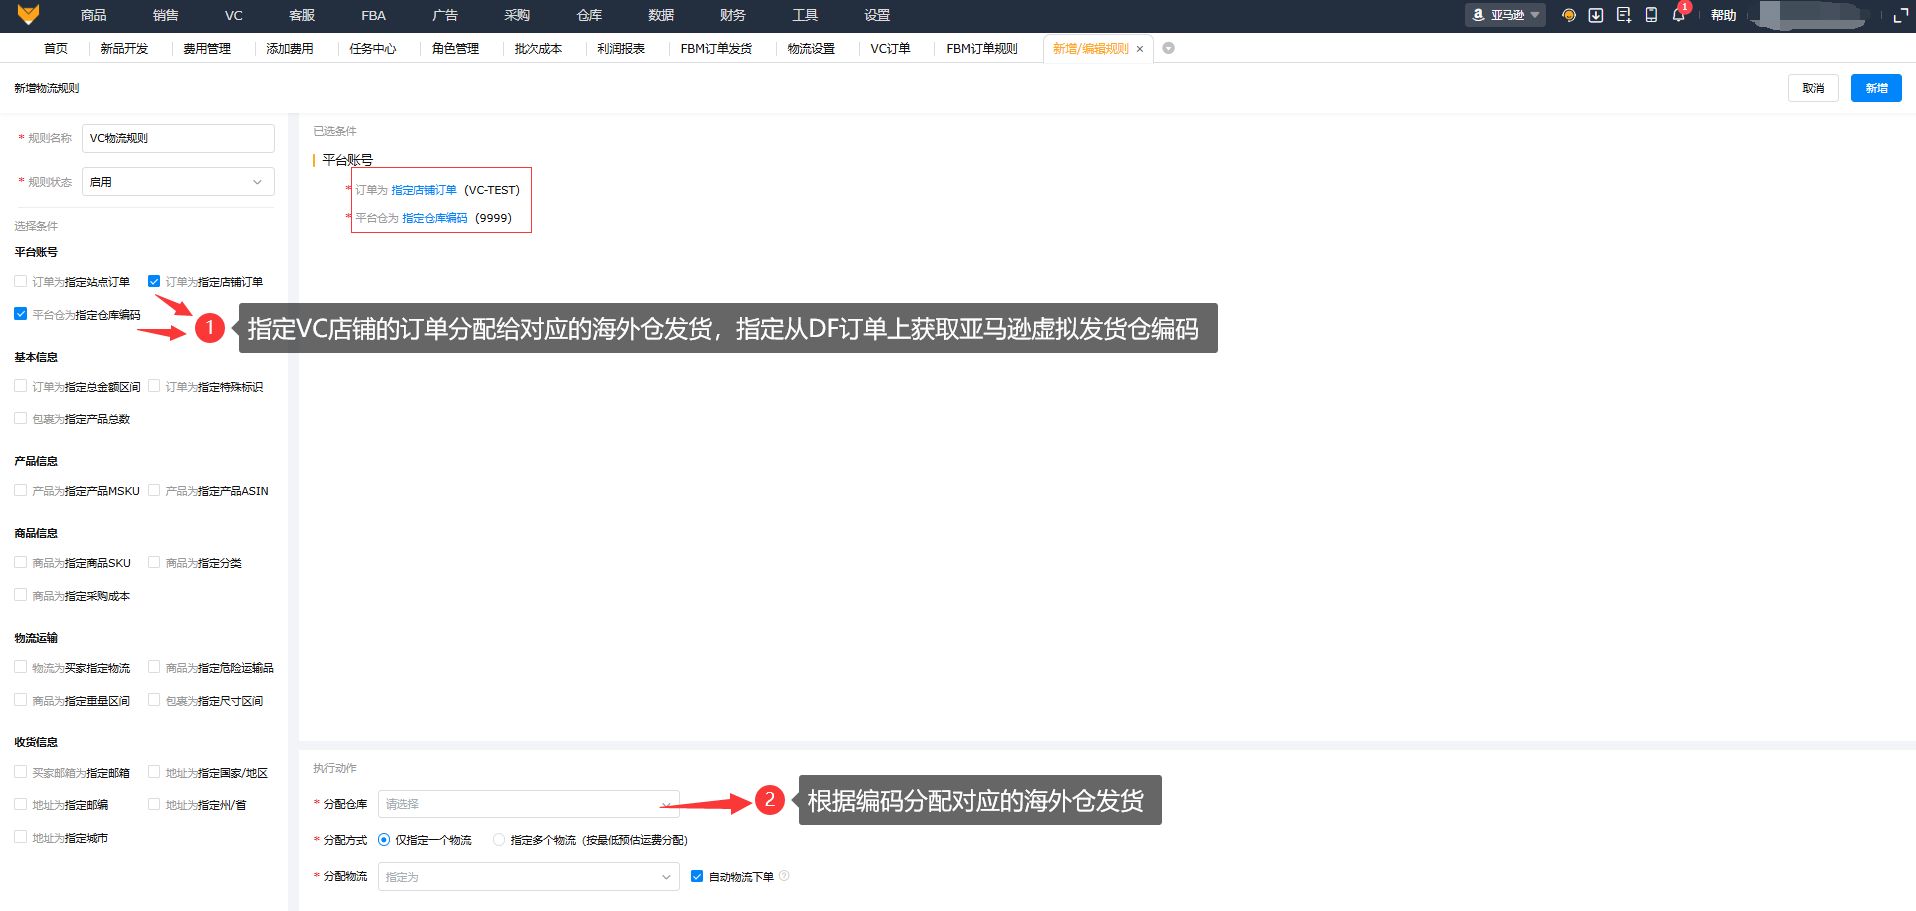Uncheck 平台仓为指定仓库编码 checkbox
This screenshot has height=911, width=1916.
pos(21,314)
